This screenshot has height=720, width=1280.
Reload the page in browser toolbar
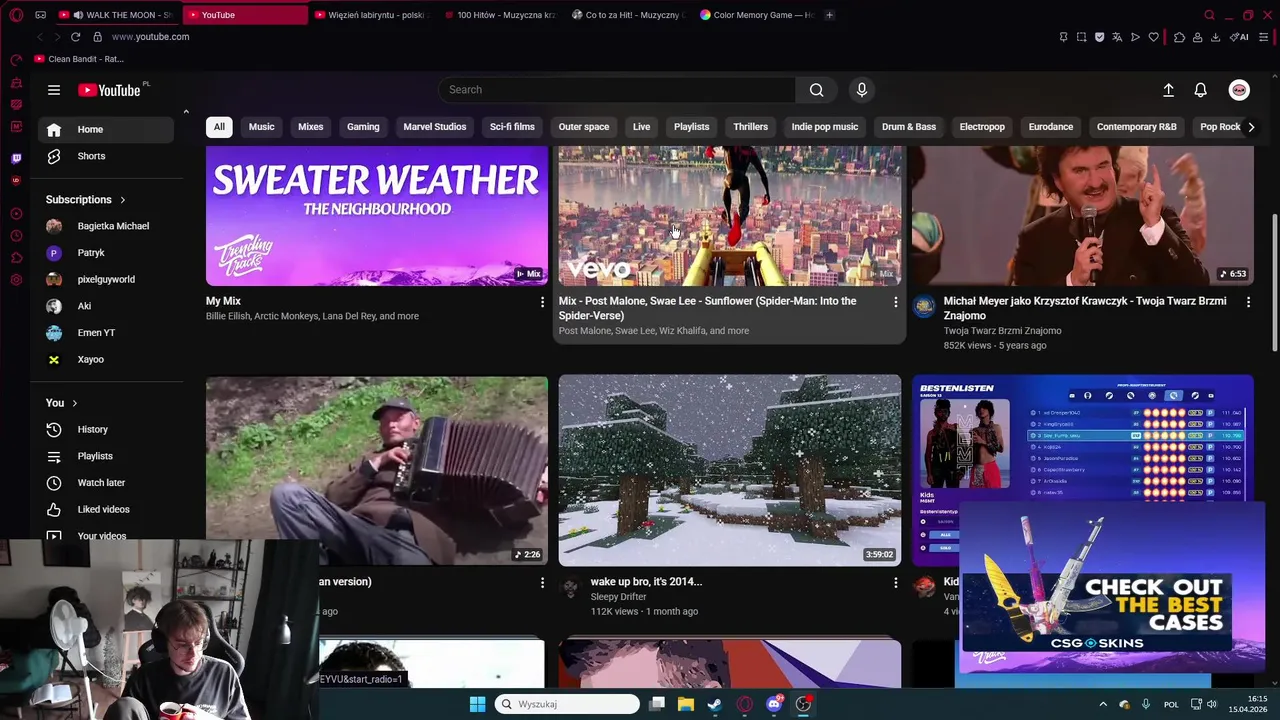[75, 37]
